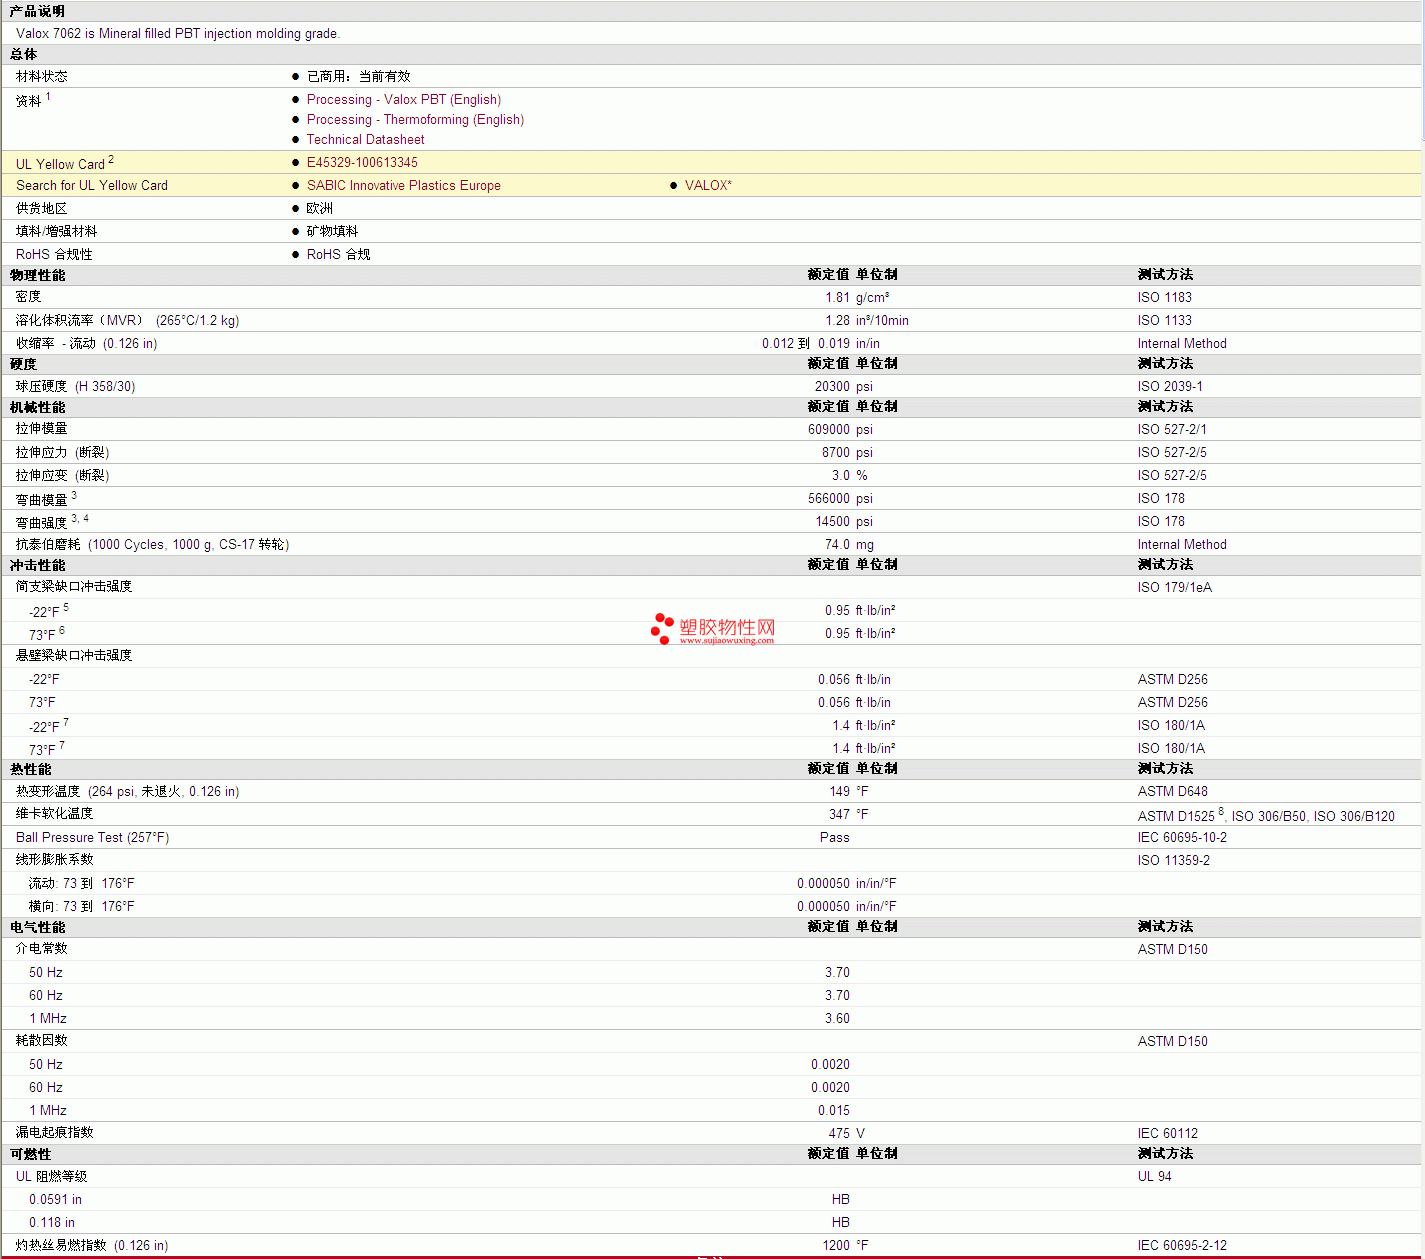Click footnote 2 beside UL Yellow Card
1425x1259 pixels.
[x=111, y=159]
